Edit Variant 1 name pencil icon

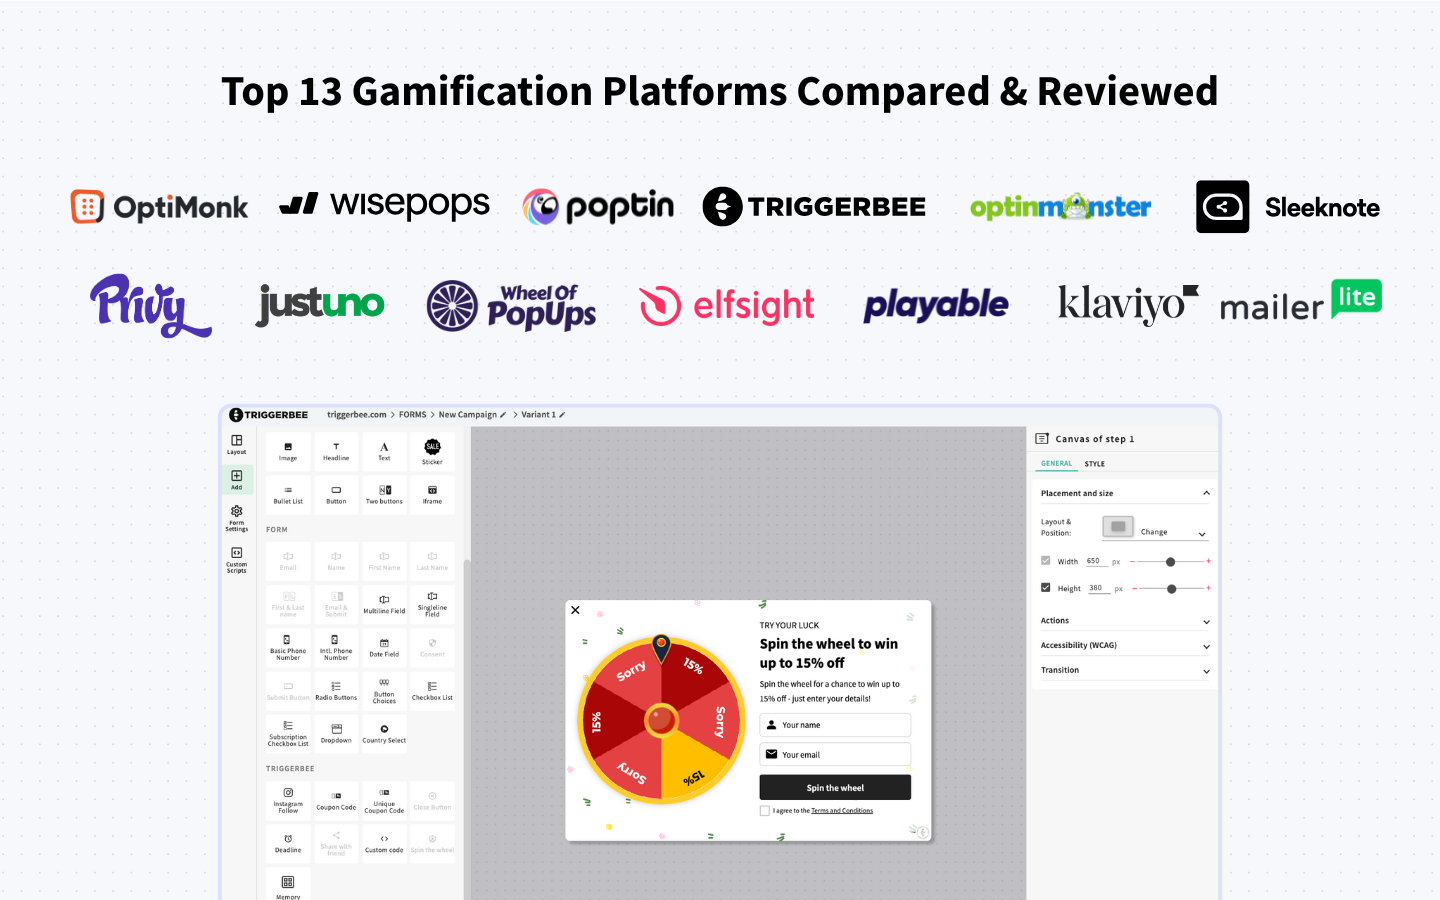[x=562, y=415]
